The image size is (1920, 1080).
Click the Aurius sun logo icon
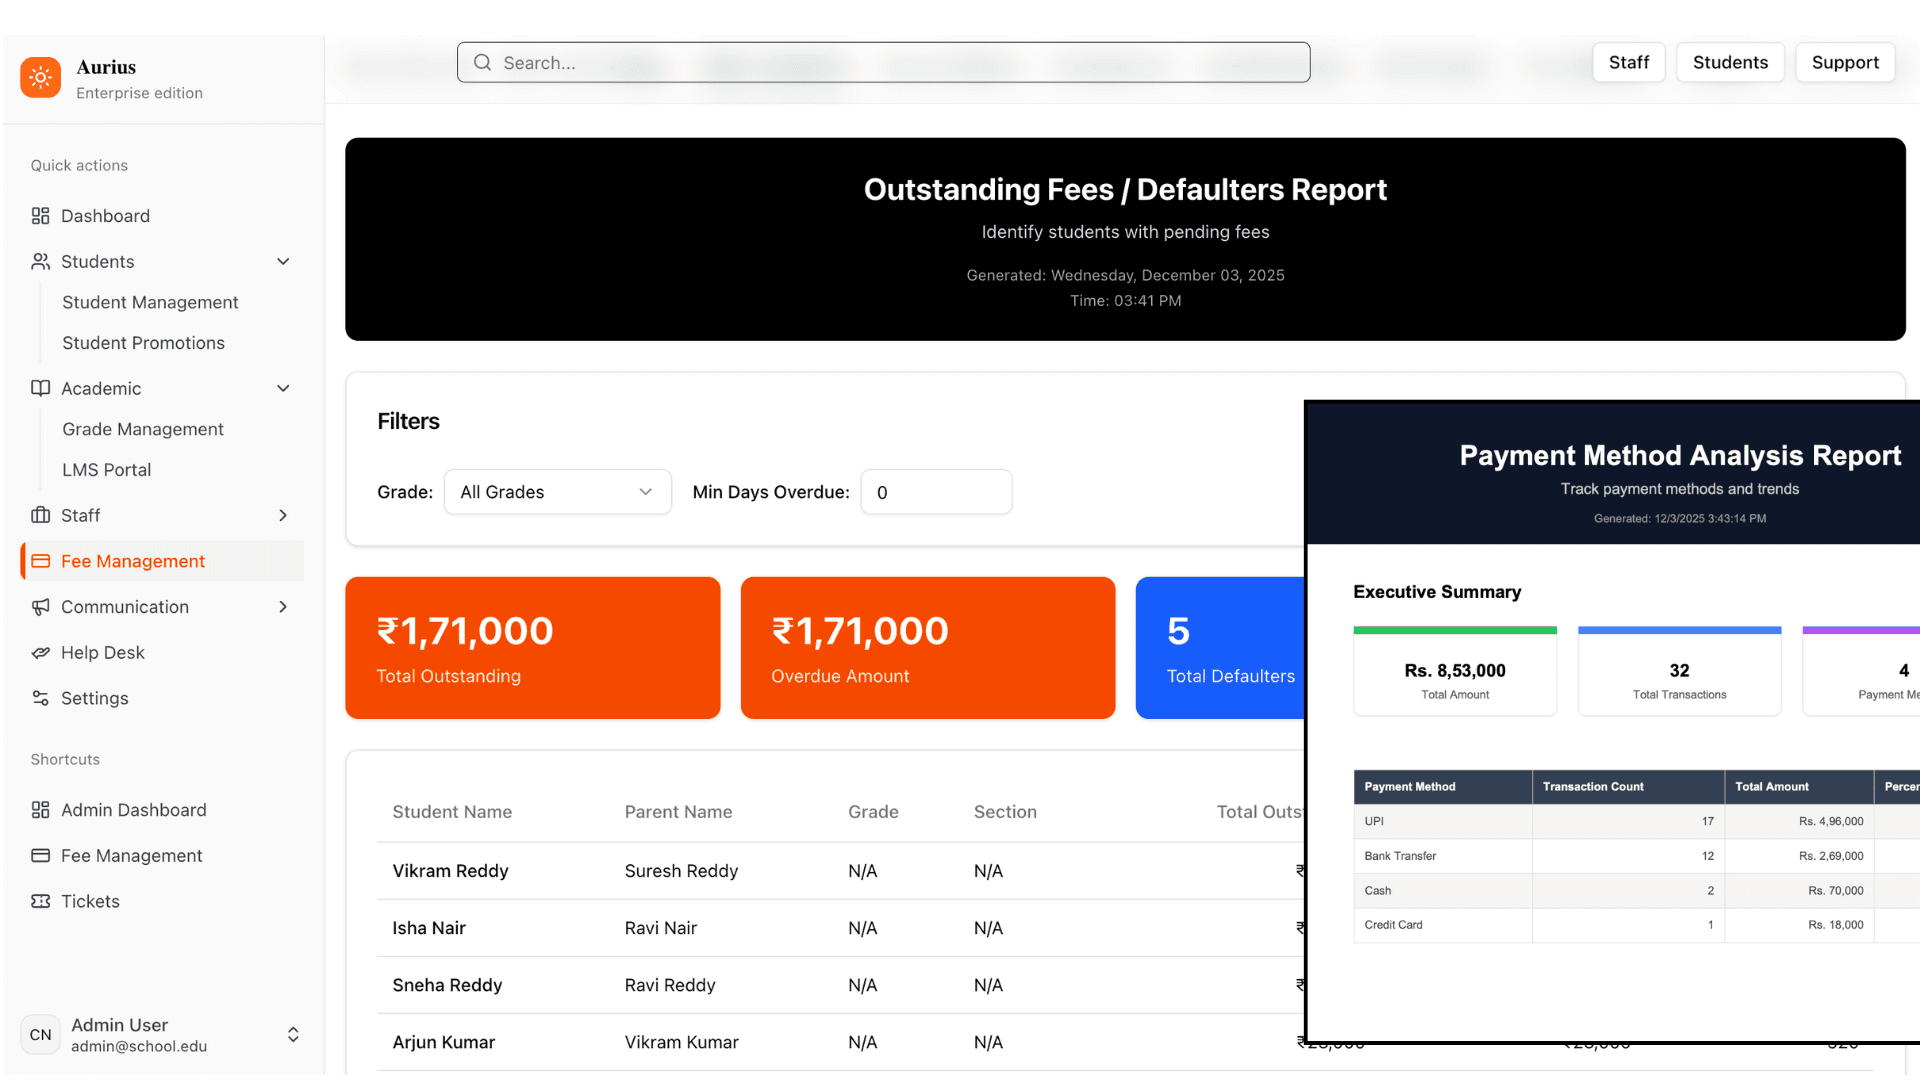tap(41, 77)
